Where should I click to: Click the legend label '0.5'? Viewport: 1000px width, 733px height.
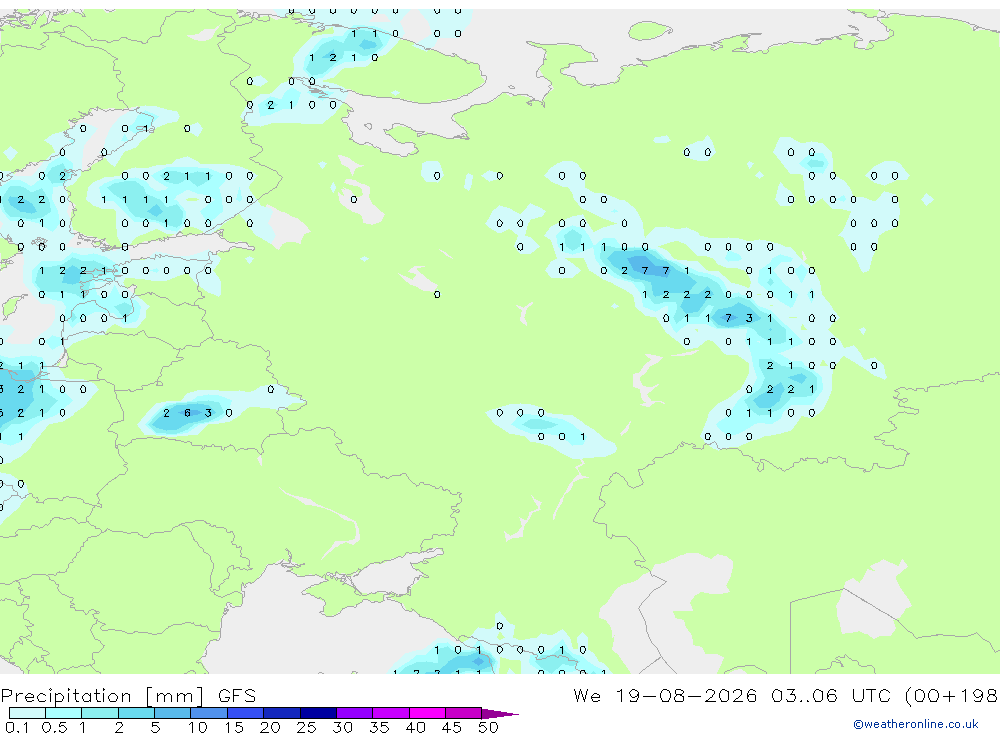point(54,727)
